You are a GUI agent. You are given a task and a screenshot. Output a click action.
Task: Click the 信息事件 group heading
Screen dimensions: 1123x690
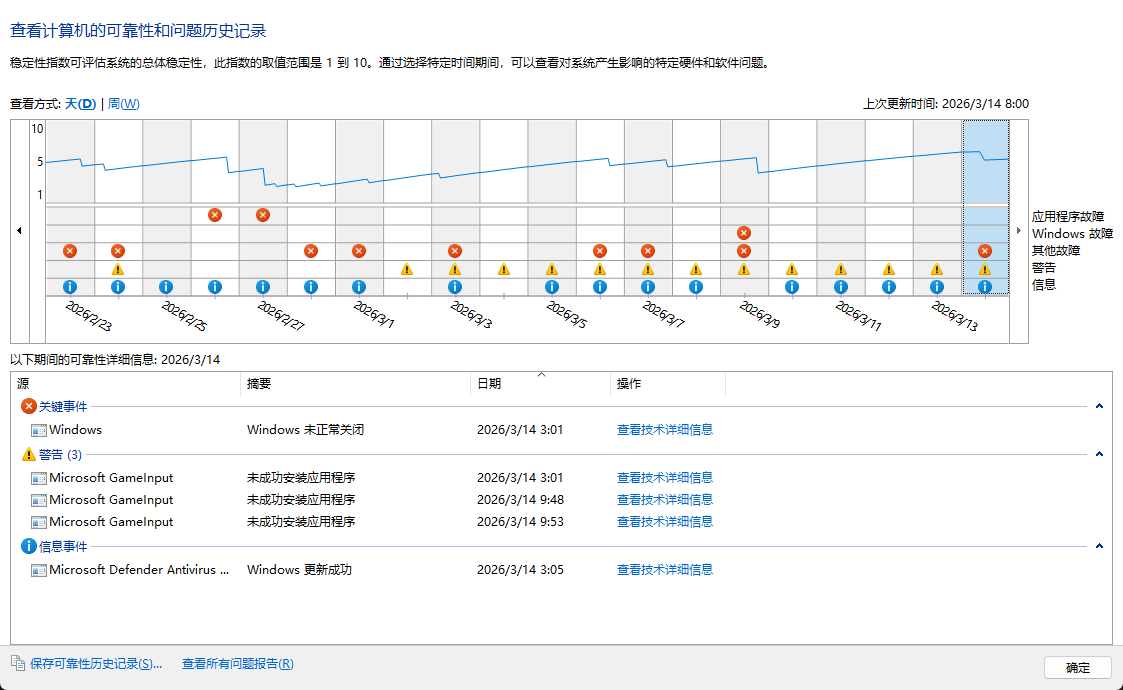click(x=63, y=546)
